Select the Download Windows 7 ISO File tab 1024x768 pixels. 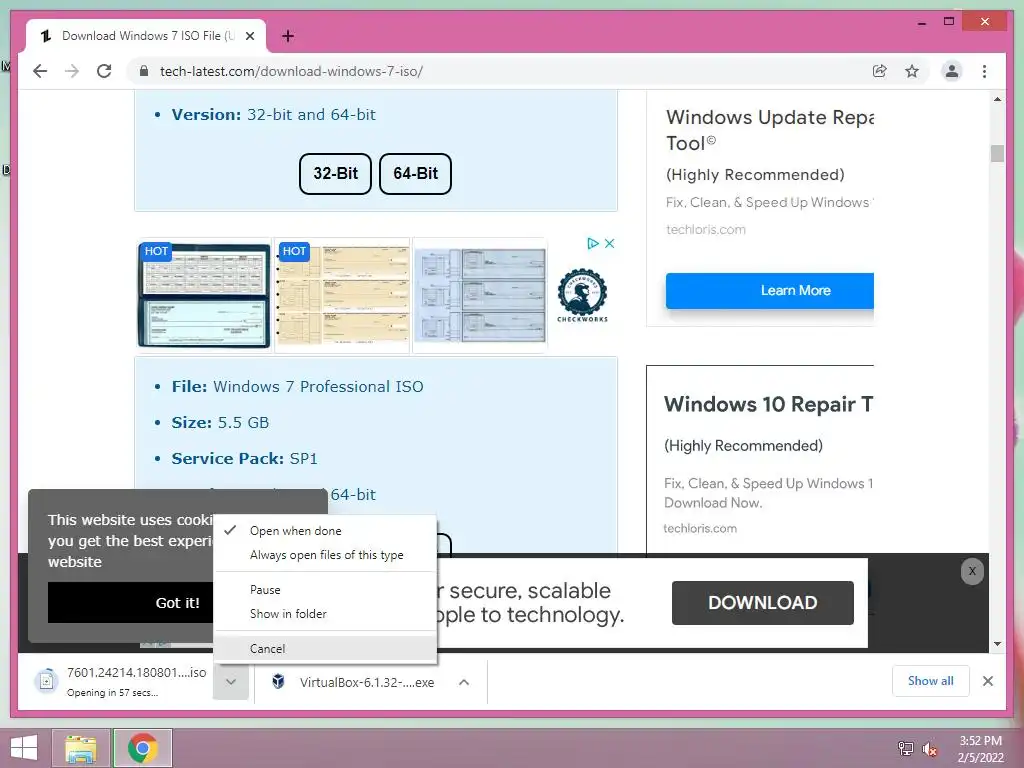click(x=146, y=36)
